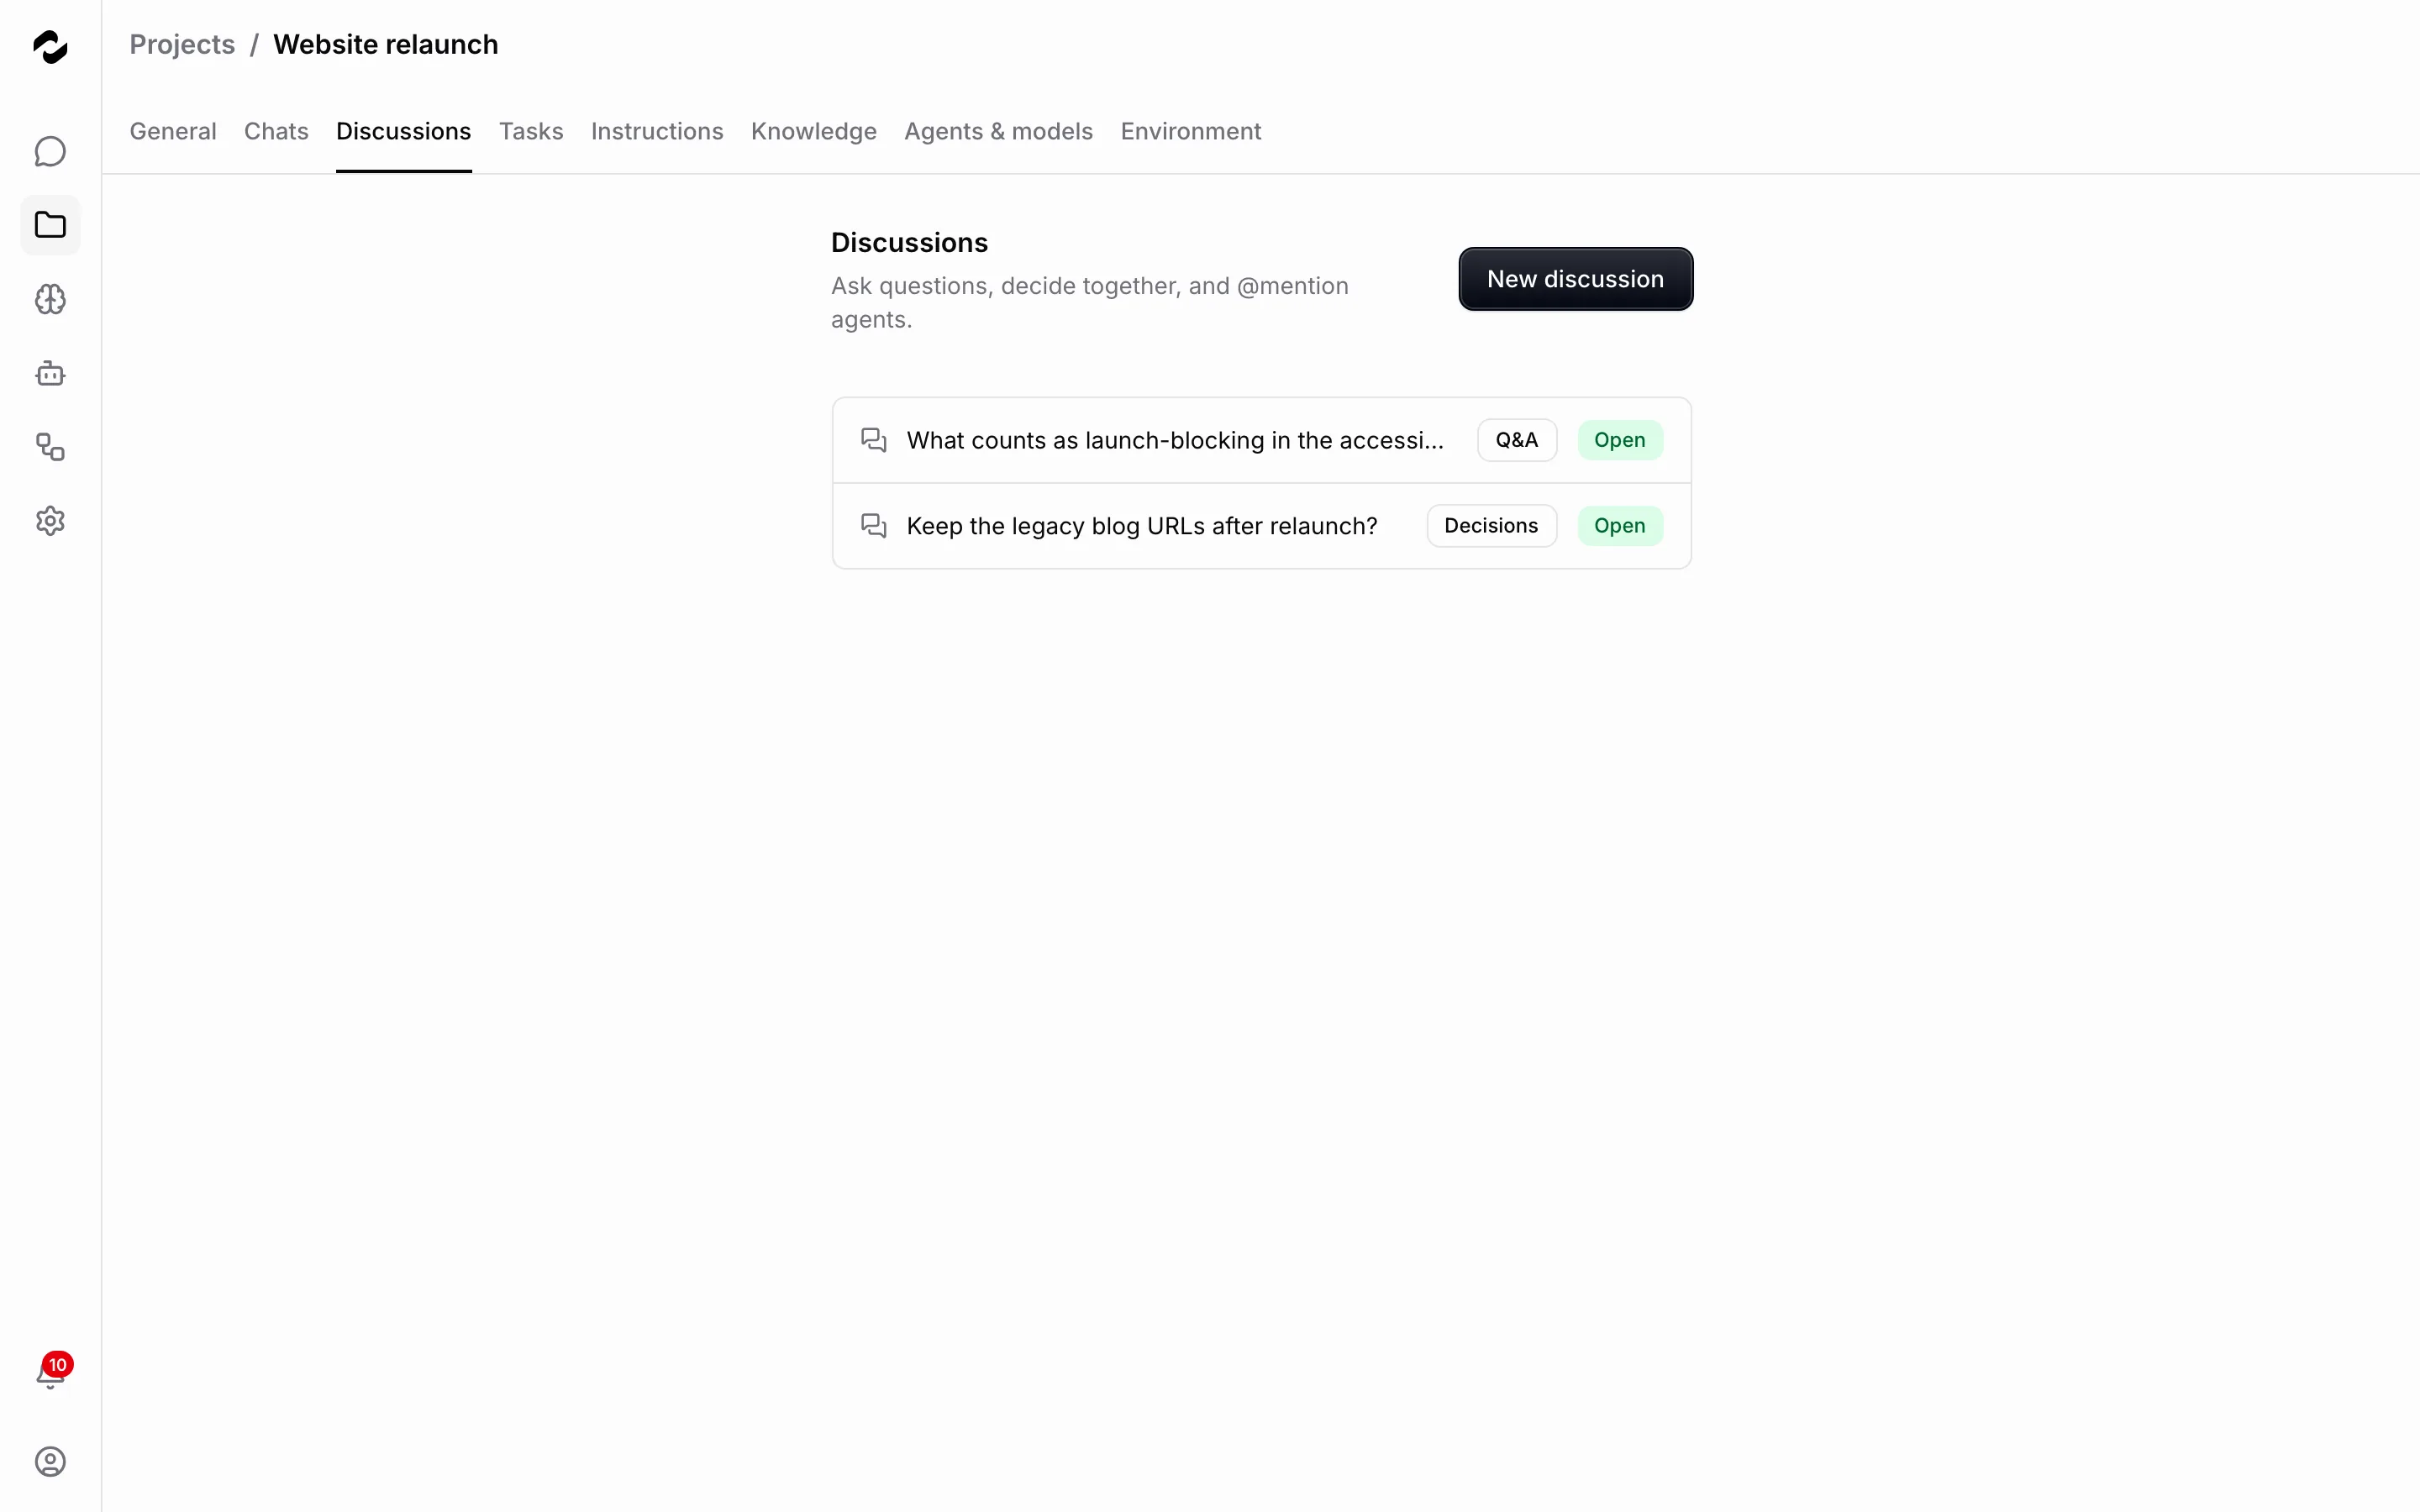The image size is (2420, 1512).
Task: Click the 'Ask questions, decide together' description text
Action: (x=1089, y=302)
